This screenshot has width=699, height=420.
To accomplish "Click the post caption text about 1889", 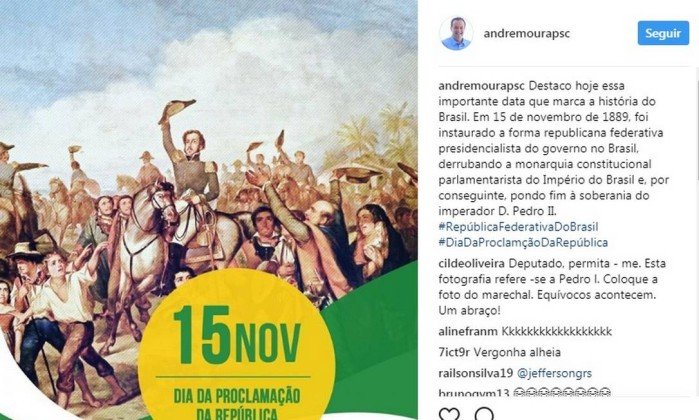I will click(x=553, y=148).
